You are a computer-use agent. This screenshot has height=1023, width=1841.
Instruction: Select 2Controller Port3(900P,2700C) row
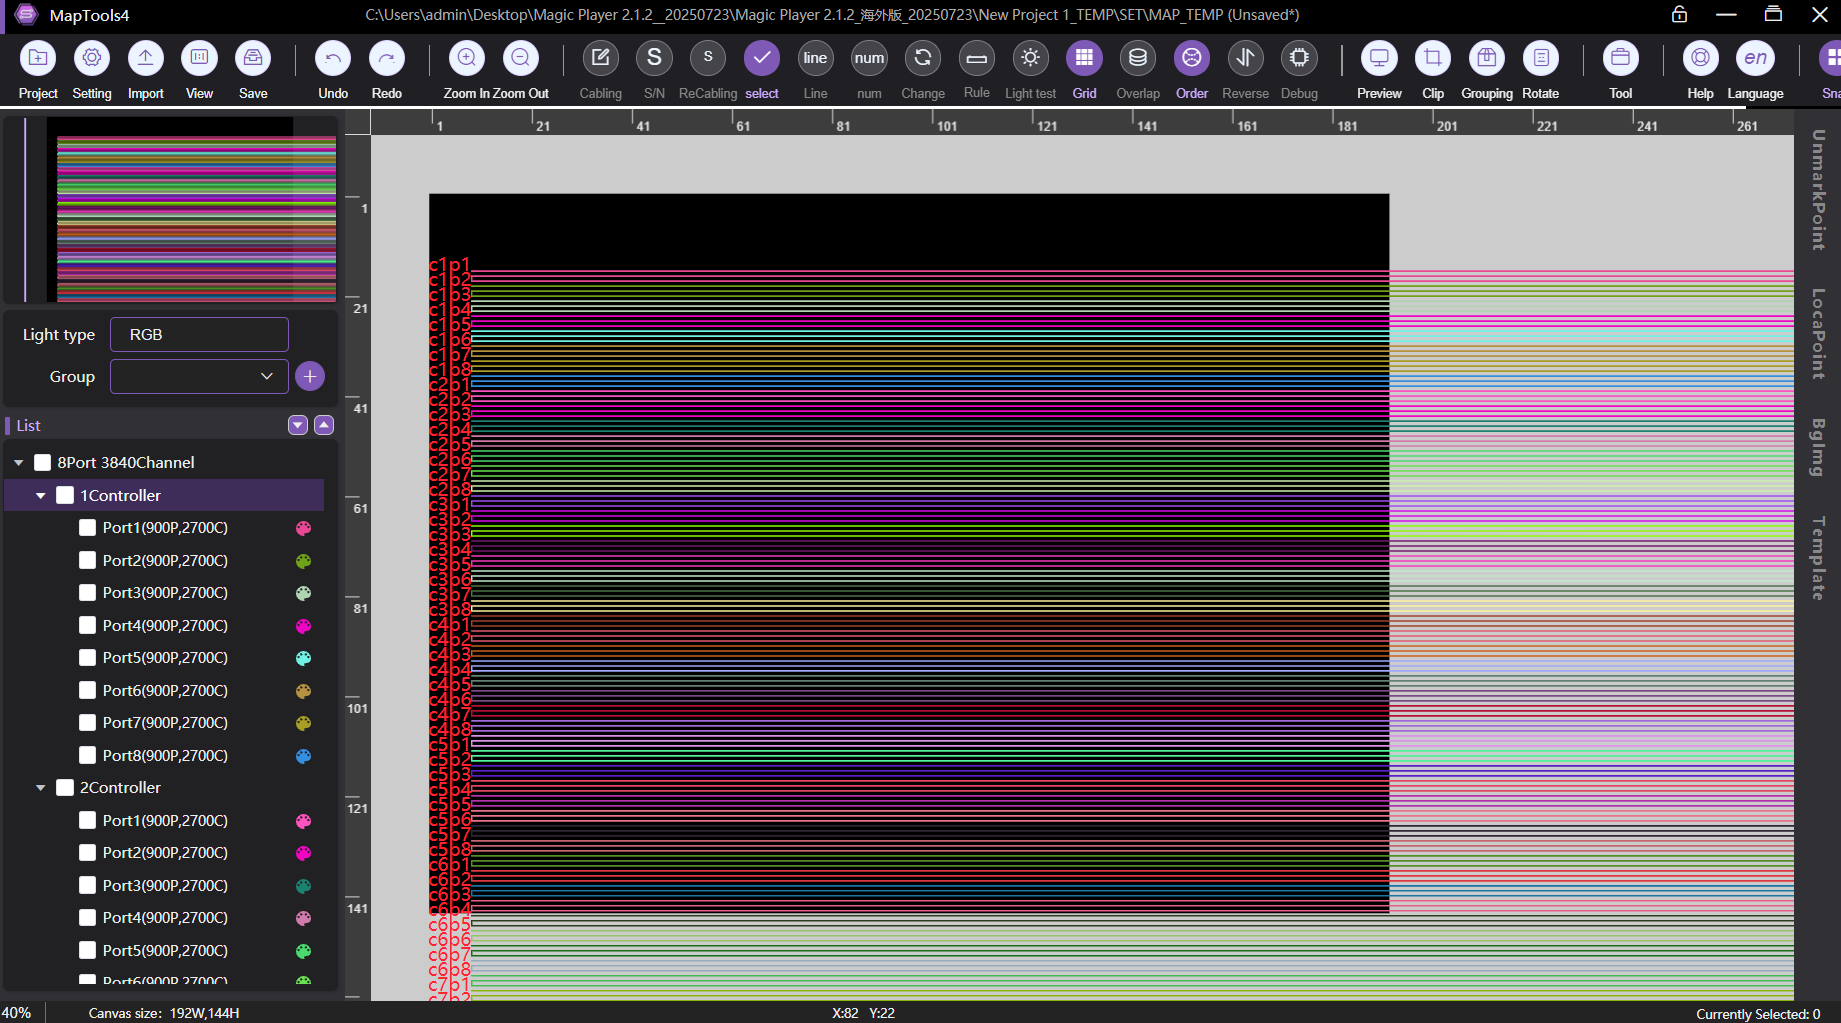[x=165, y=886]
